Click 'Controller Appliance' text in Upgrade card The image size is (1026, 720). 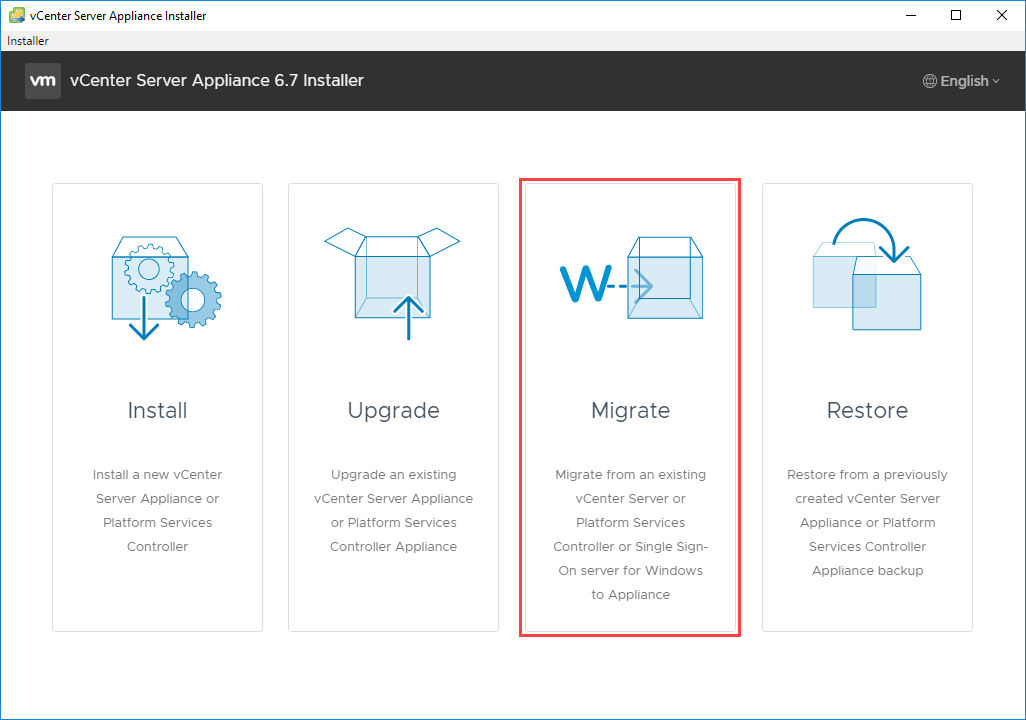coord(393,547)
